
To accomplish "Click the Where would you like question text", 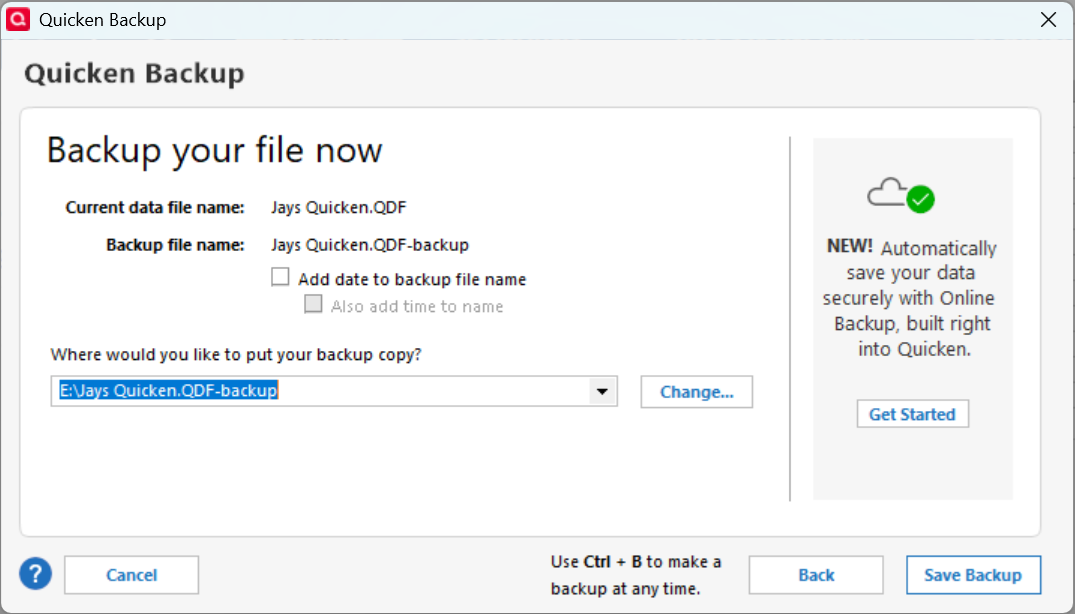I will click(x=236, y=355).
